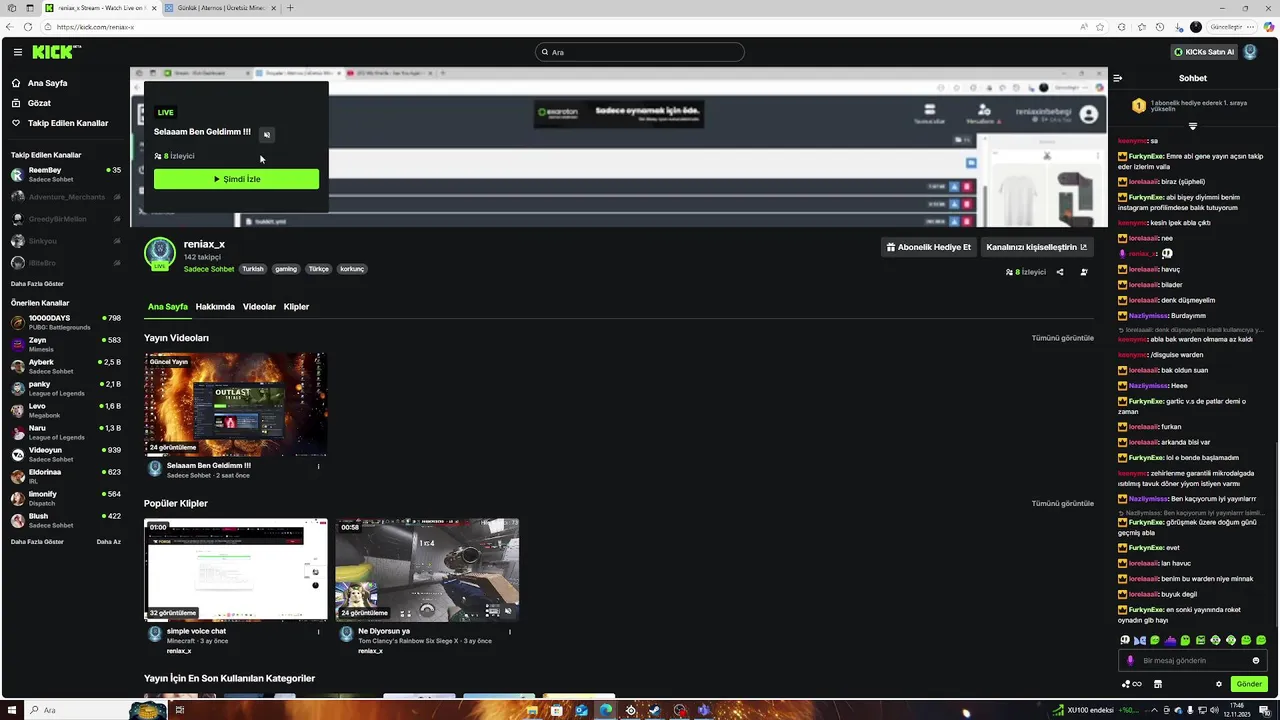This screenshot has width=1280, height=720.
Task: Open the shop icon below the message box
Action: (x=1158, y=684)
